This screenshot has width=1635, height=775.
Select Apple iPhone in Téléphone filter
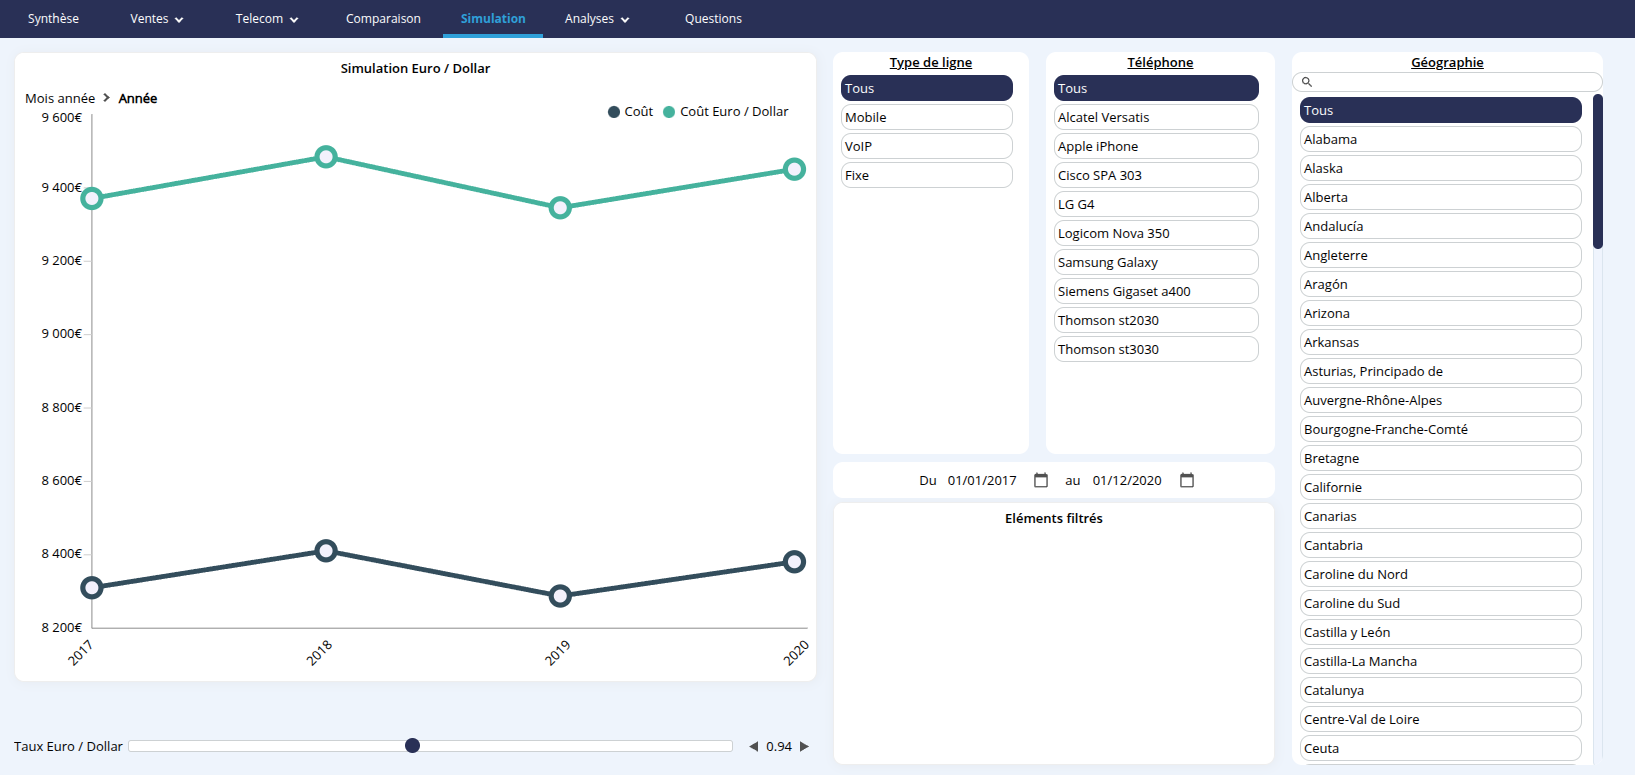click(1155, 146)
